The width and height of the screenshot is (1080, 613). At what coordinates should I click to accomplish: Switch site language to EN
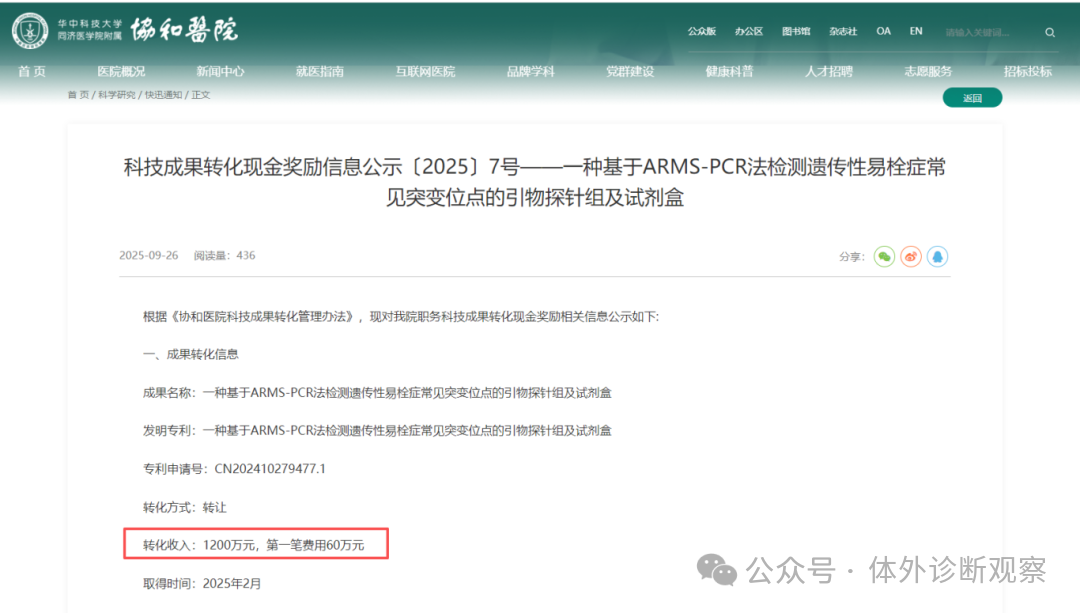click(916, 31)
